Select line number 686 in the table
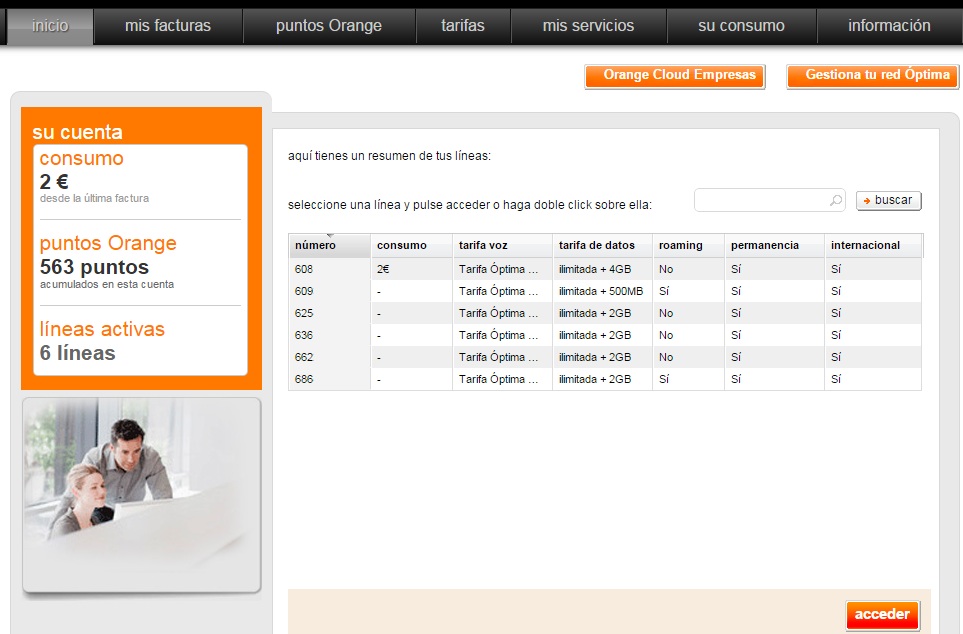This screenshot has width=963, height=634. [x=304, y=380]
